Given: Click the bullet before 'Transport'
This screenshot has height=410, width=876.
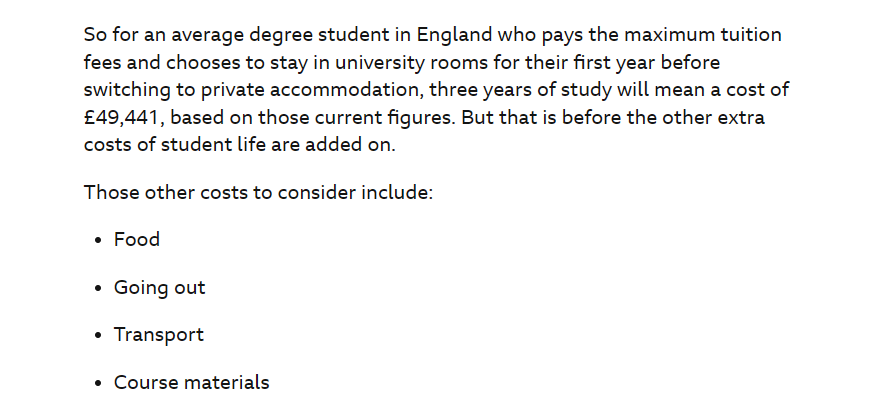Looking at the screenshot, I should 99,336.
